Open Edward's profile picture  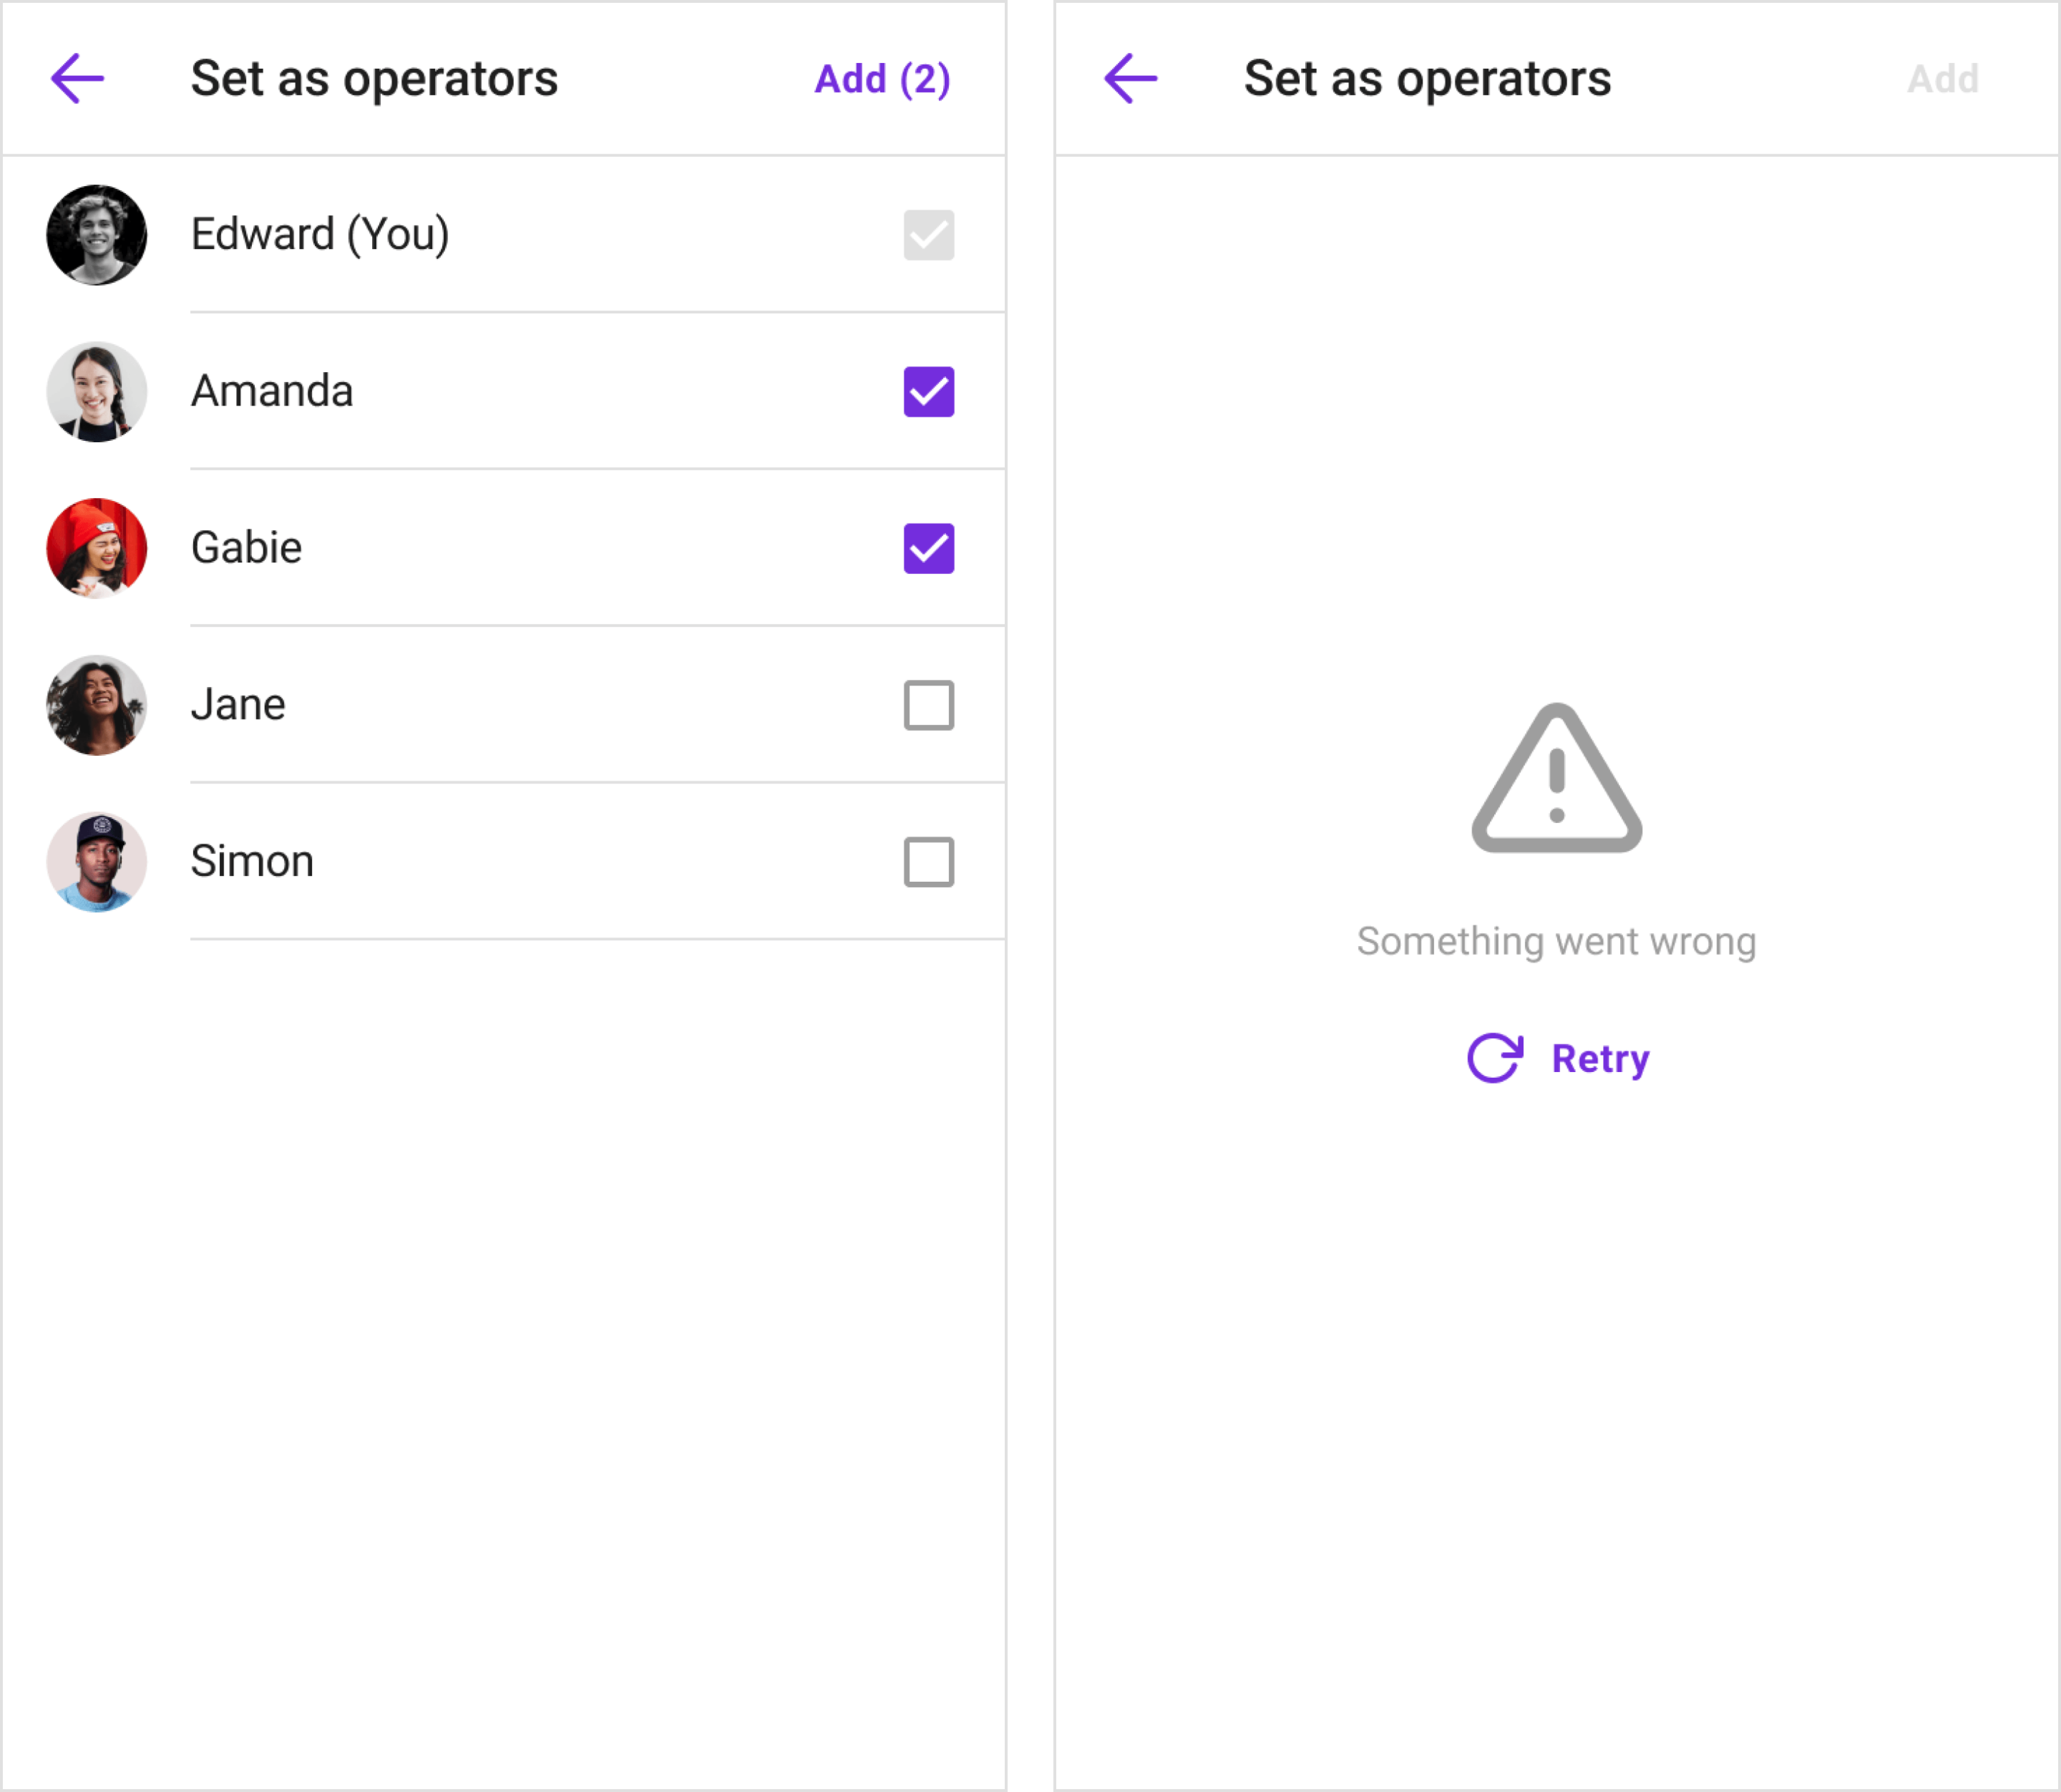[x=97, y=235]
